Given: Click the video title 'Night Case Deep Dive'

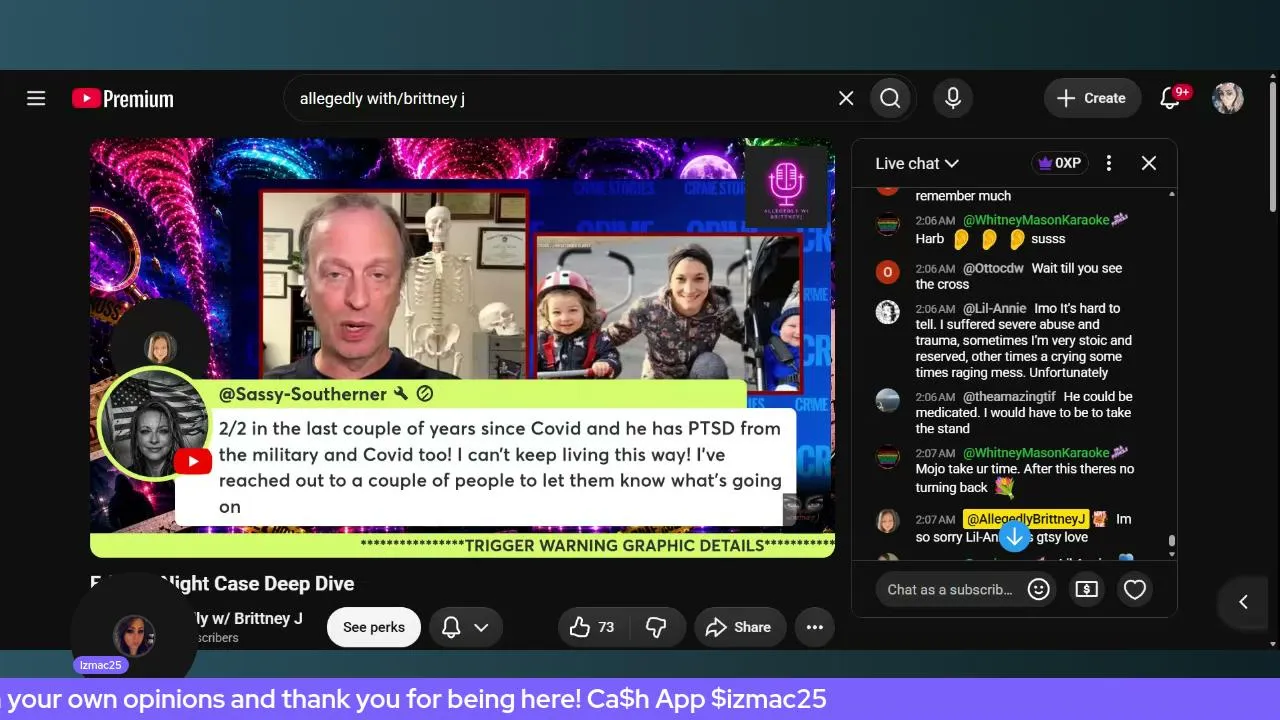Looking at the screenshot, I should coord(222,583).
